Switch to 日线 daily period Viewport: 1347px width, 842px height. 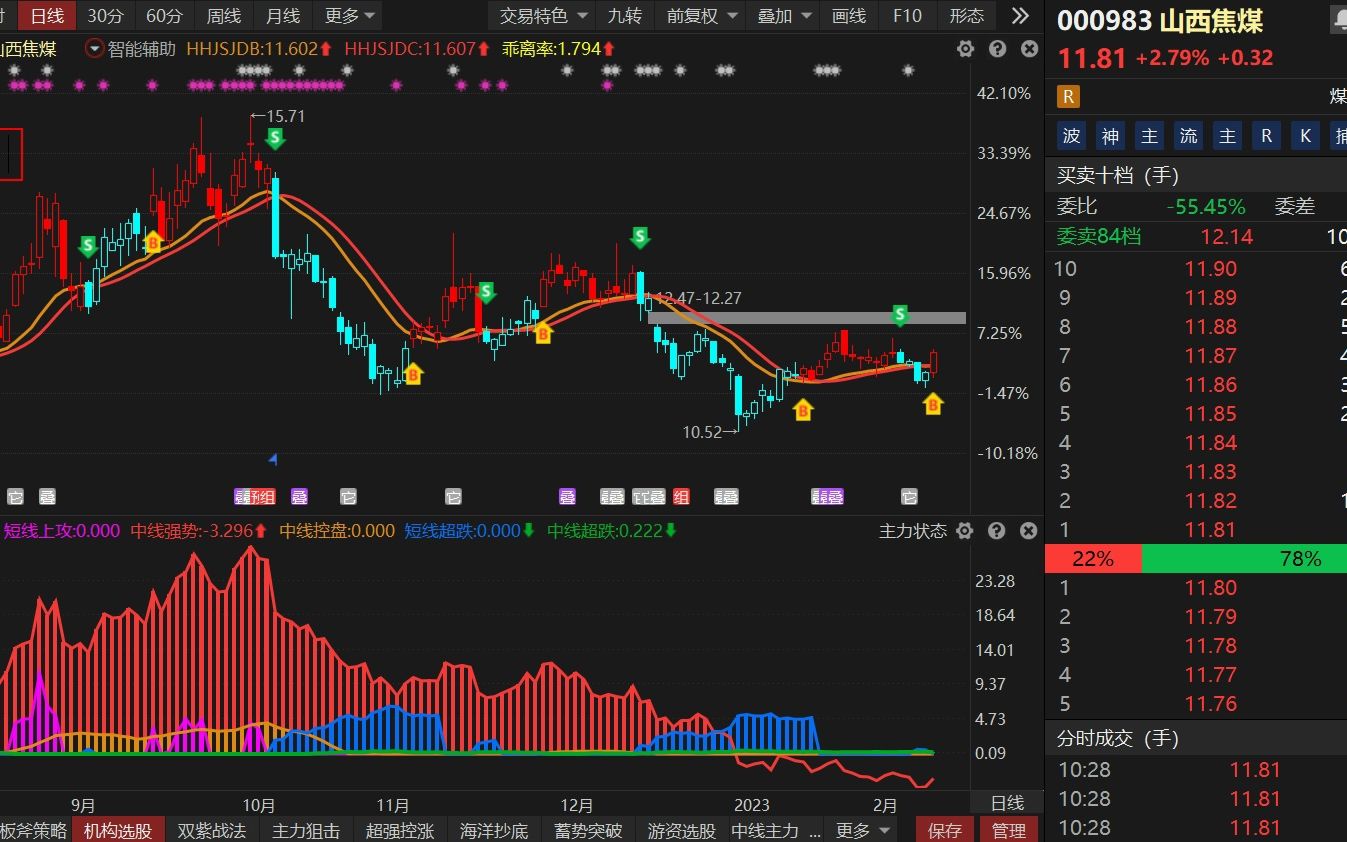[46, 15]
